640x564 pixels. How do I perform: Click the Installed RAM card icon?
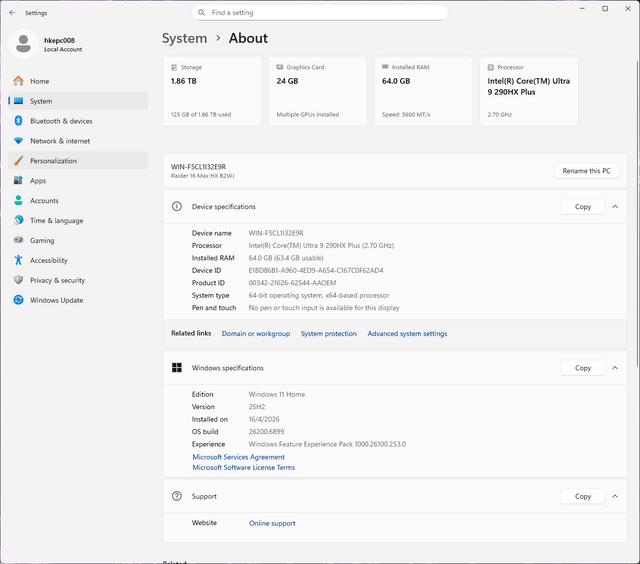pyautogui.click(x=385, y=67)
